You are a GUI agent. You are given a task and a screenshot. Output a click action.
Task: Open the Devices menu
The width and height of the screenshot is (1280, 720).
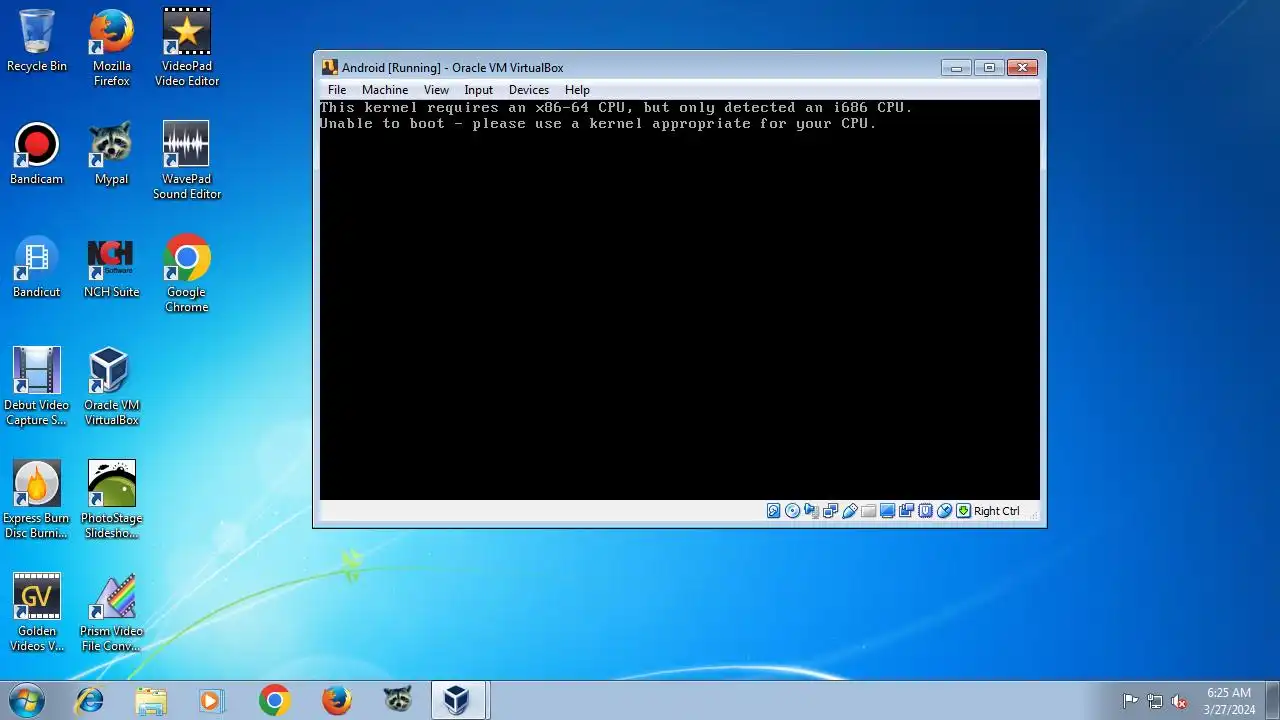coord(529,90)
